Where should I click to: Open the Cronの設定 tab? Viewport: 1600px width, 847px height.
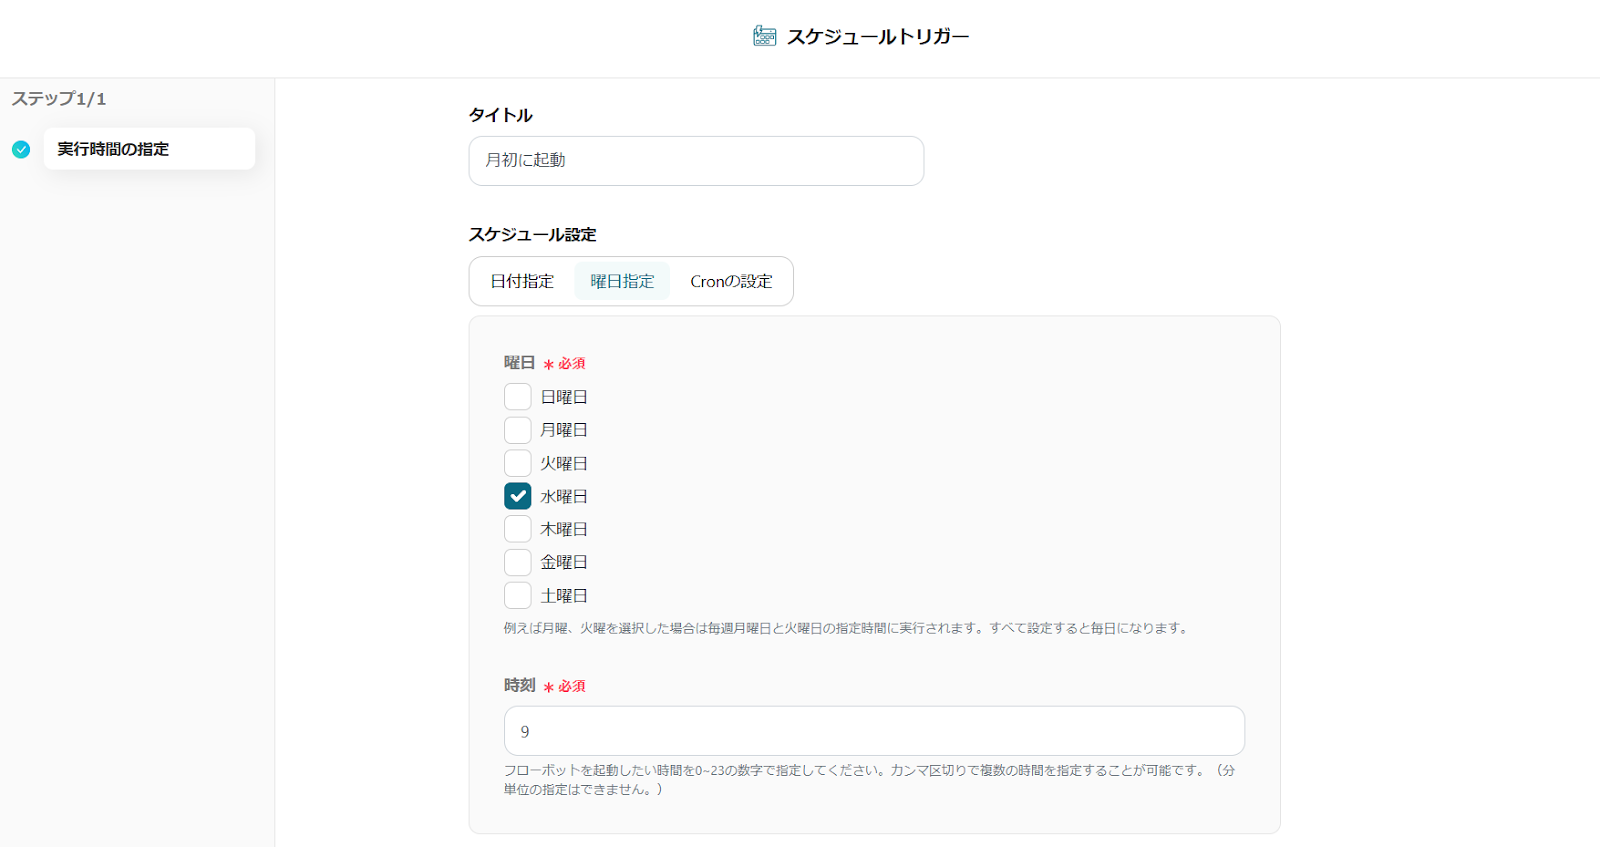pos(731,282)
